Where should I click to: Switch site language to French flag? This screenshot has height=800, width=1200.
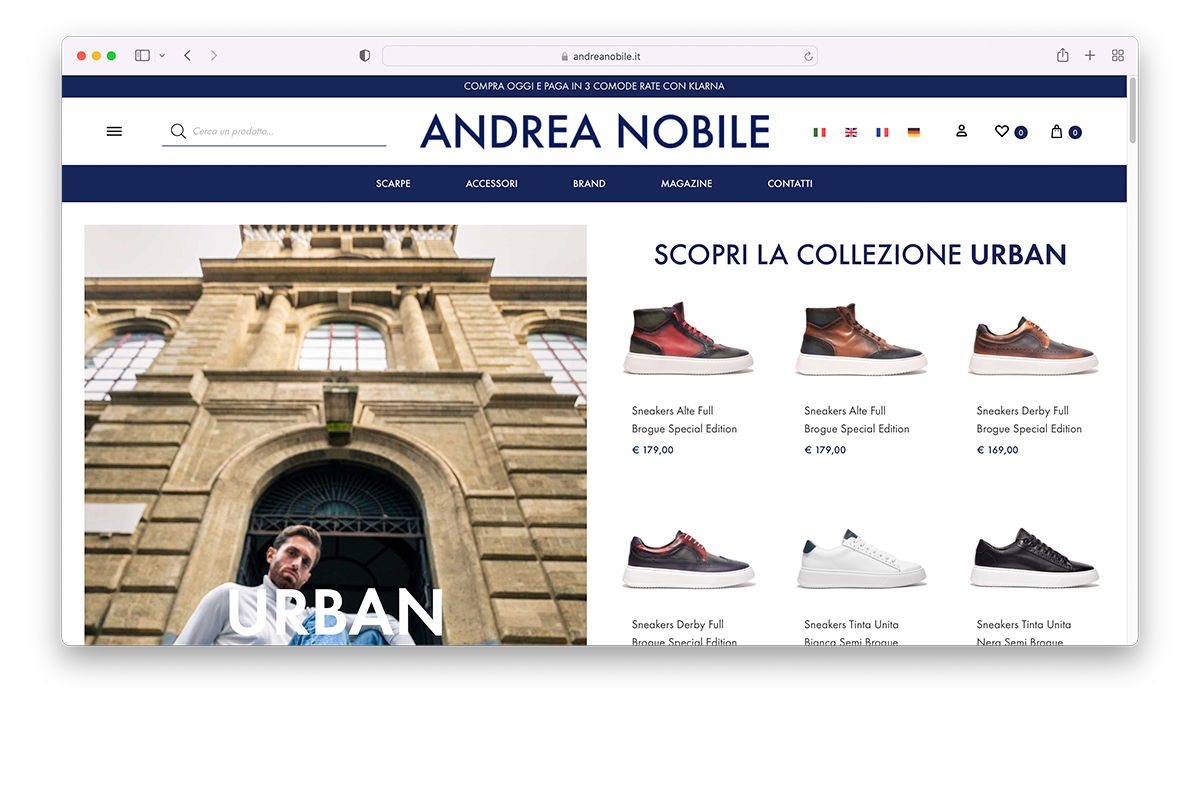(882, 132)
